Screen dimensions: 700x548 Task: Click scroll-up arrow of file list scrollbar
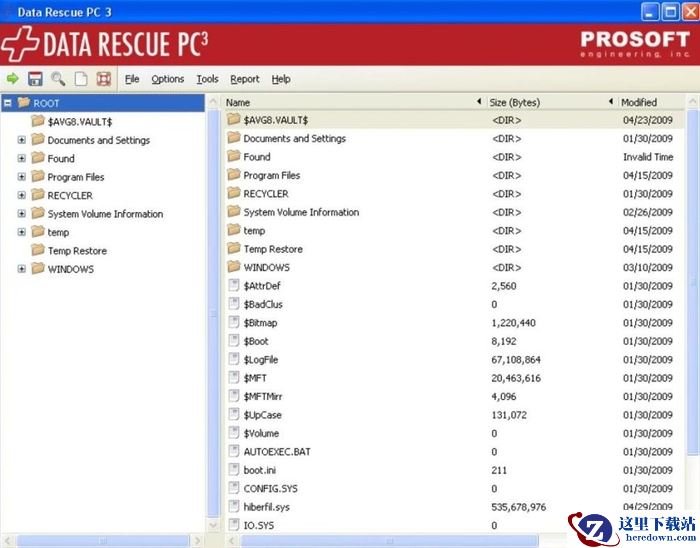pos(692,102)
